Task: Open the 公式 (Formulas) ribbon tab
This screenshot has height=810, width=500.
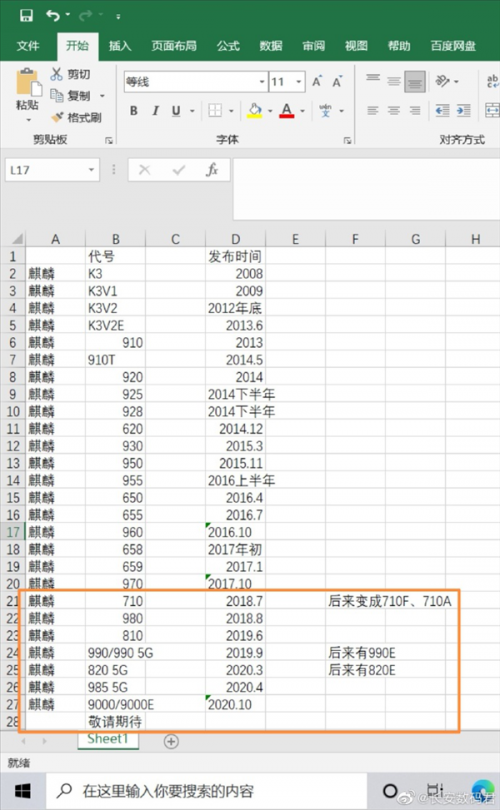Action: (228, 46)
